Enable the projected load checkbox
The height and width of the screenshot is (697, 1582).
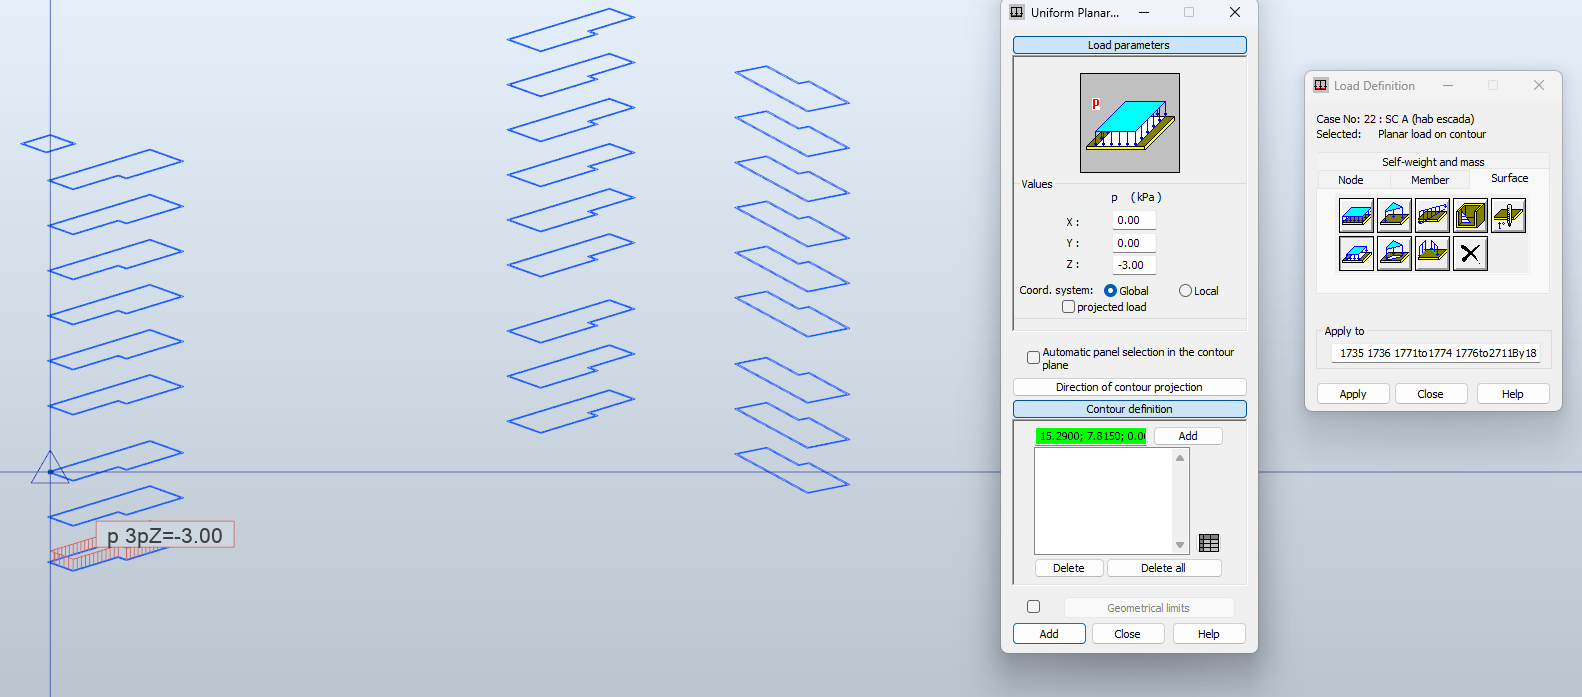1068,307
